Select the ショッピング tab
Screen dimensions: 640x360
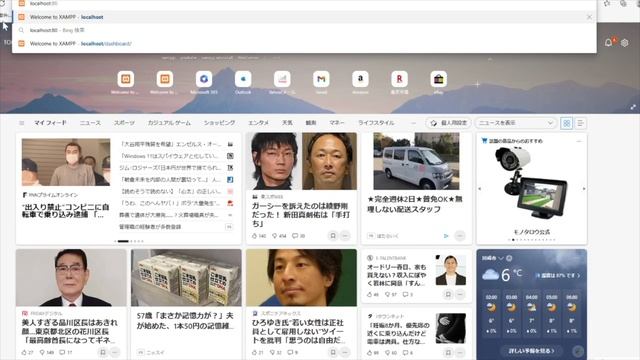point(219,123)
